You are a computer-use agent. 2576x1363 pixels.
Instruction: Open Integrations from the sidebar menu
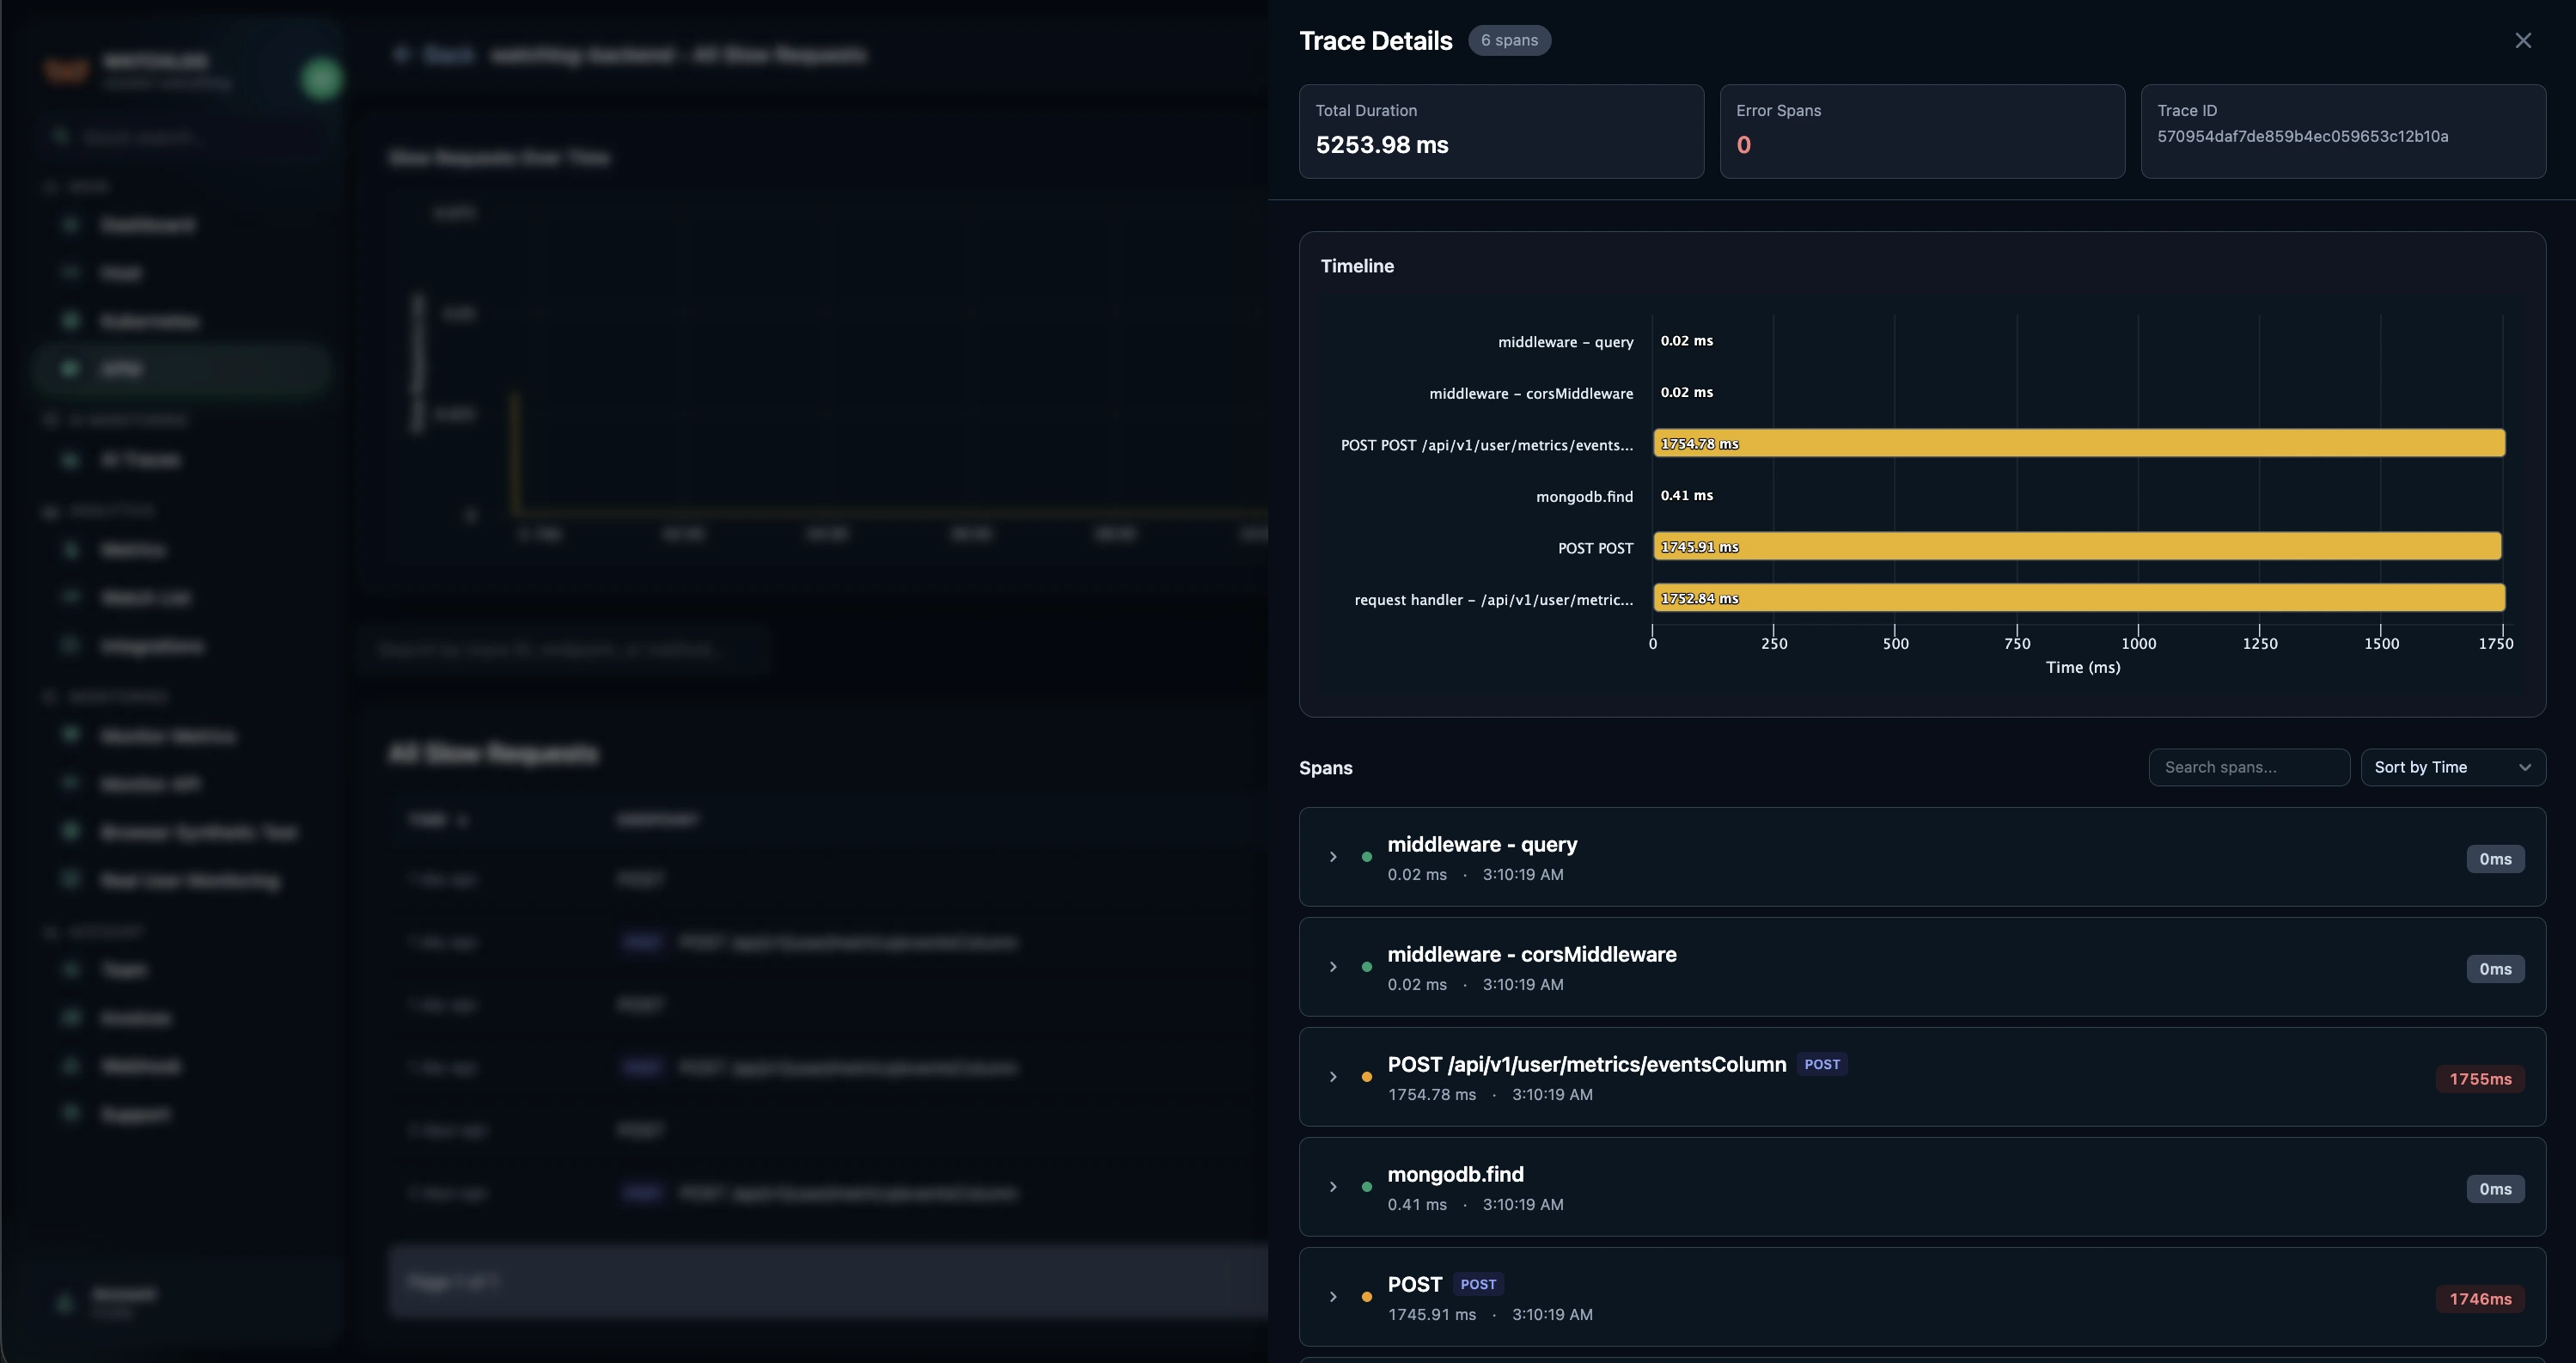150,645
